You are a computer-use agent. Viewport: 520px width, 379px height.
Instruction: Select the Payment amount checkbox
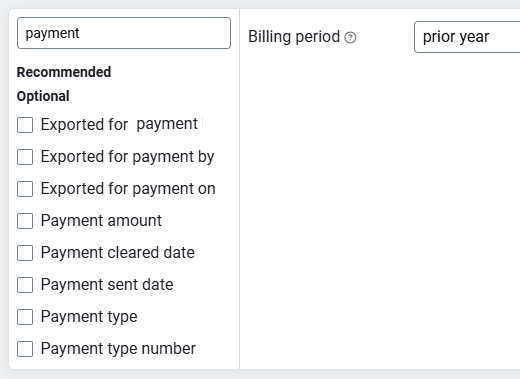[25, 221]
